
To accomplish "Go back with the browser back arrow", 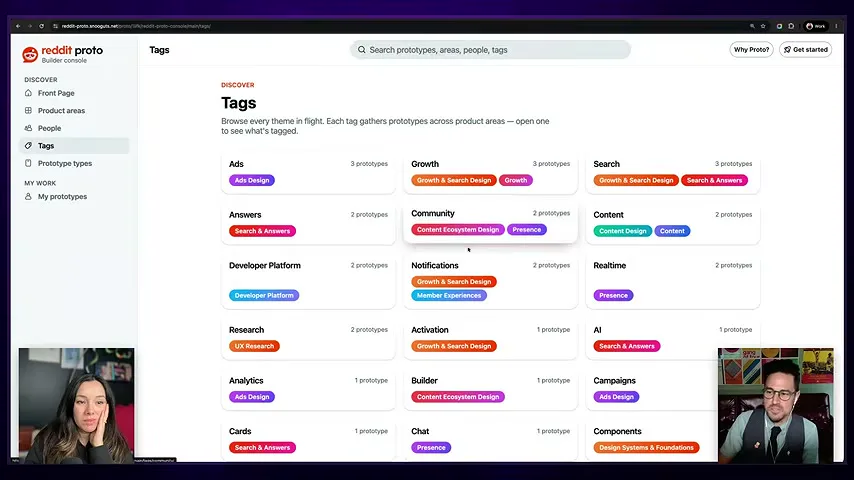I will click(x=18, y=26).
